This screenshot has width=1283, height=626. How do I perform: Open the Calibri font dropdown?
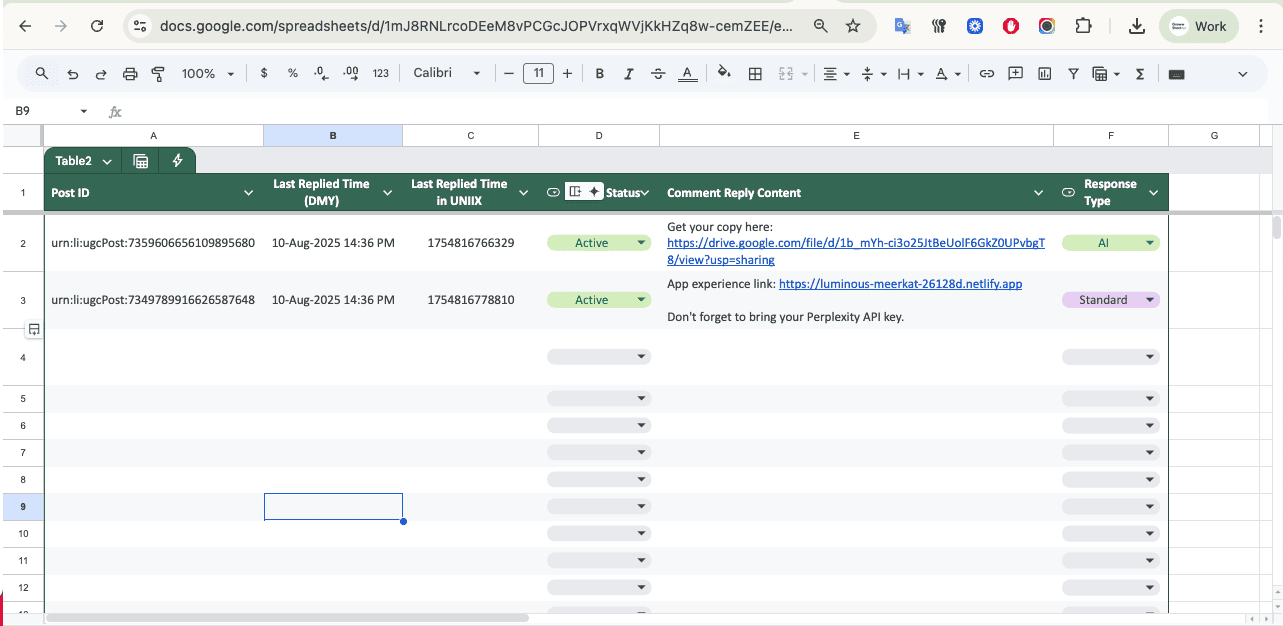[x=447, y=73]
